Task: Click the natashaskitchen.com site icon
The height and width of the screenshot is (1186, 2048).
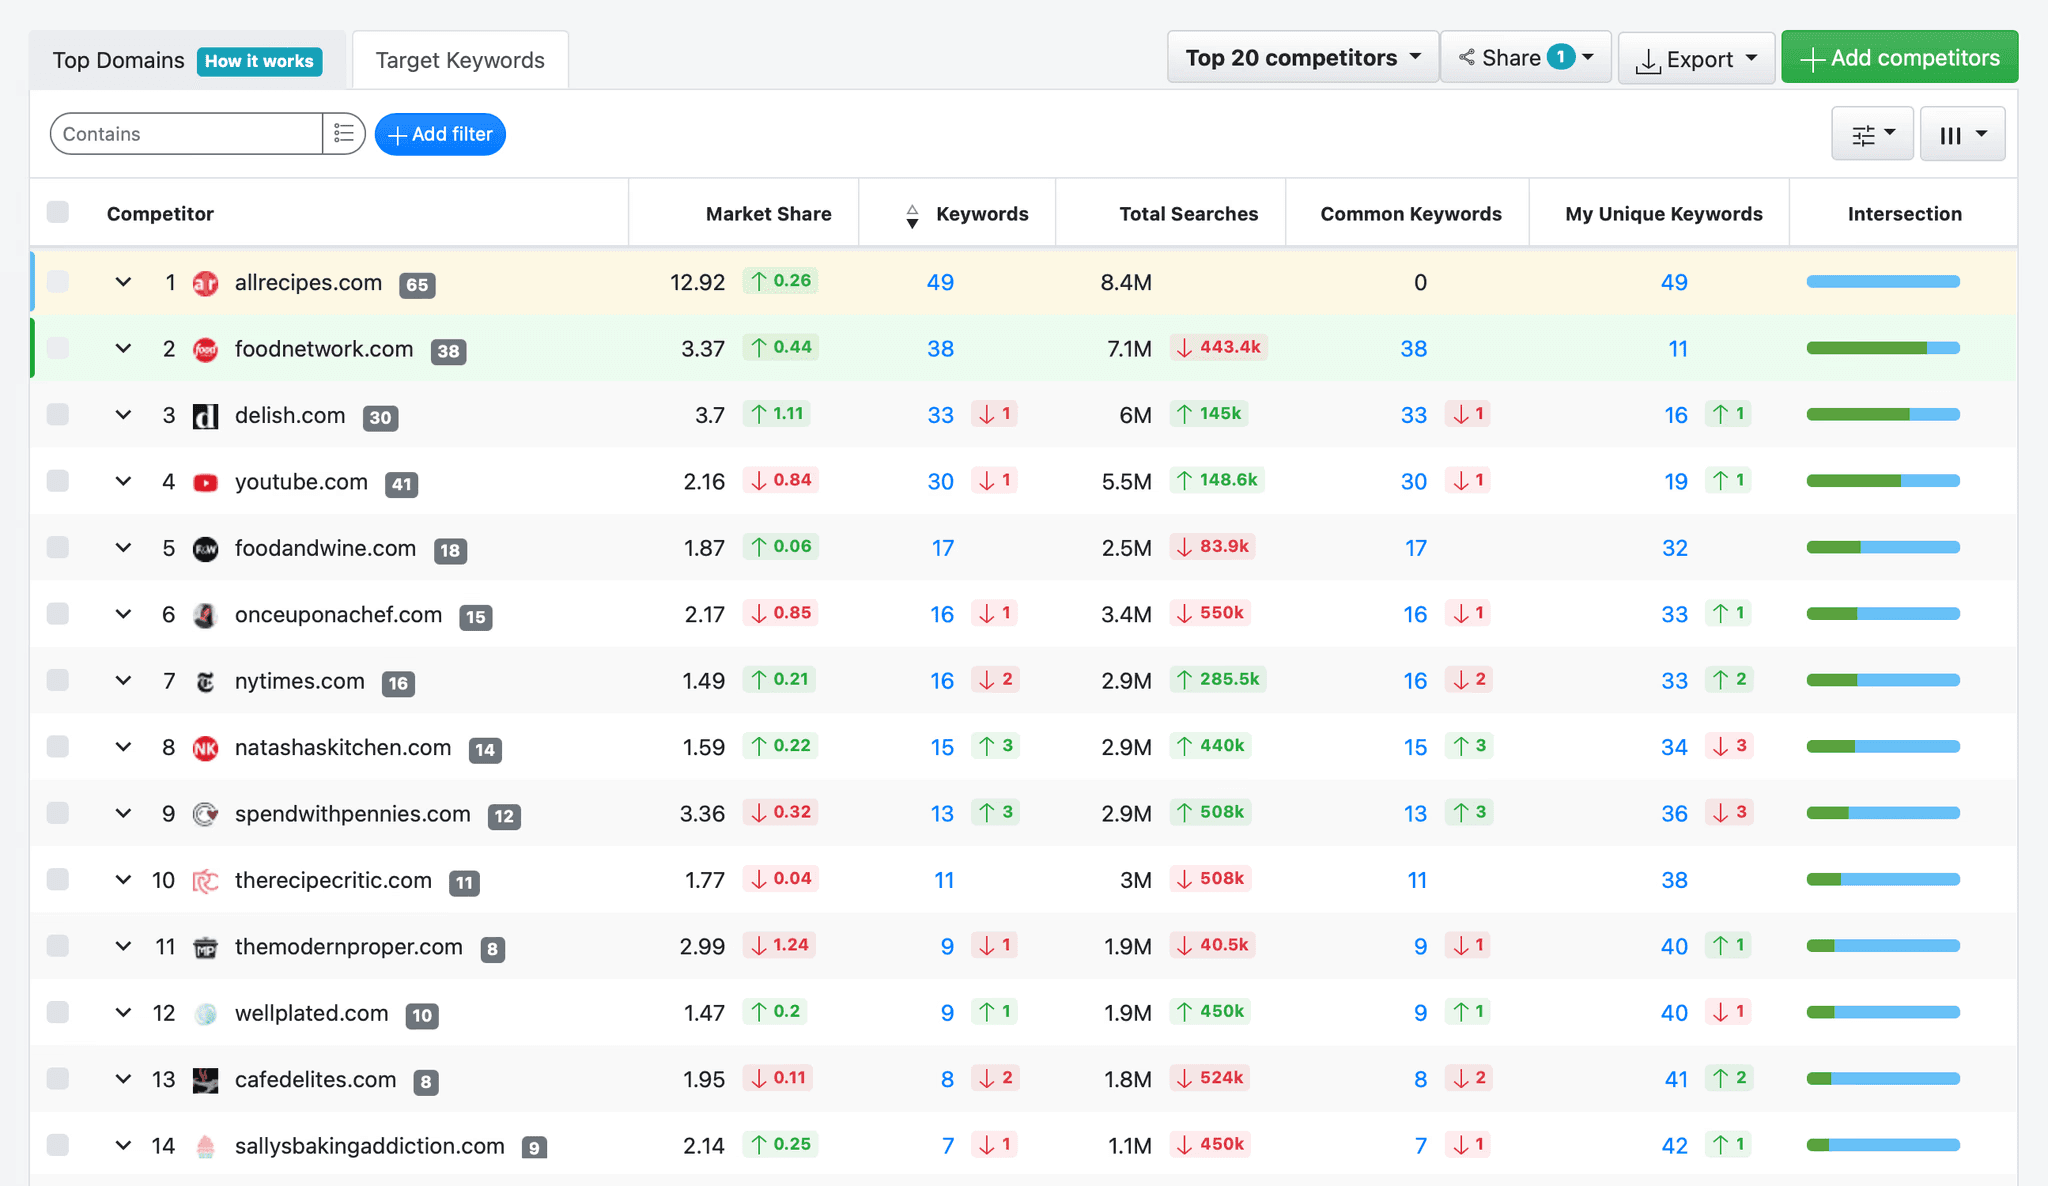Action: click(205, 748)
